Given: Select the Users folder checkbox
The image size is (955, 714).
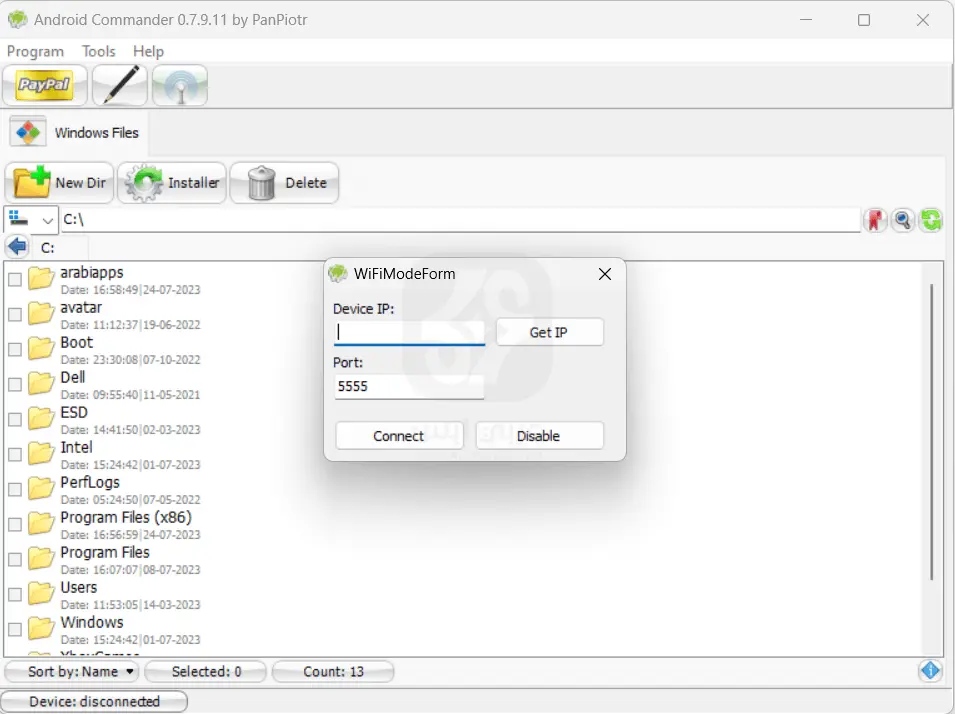Looking at the screenshot, I should (x=15, y=595).
